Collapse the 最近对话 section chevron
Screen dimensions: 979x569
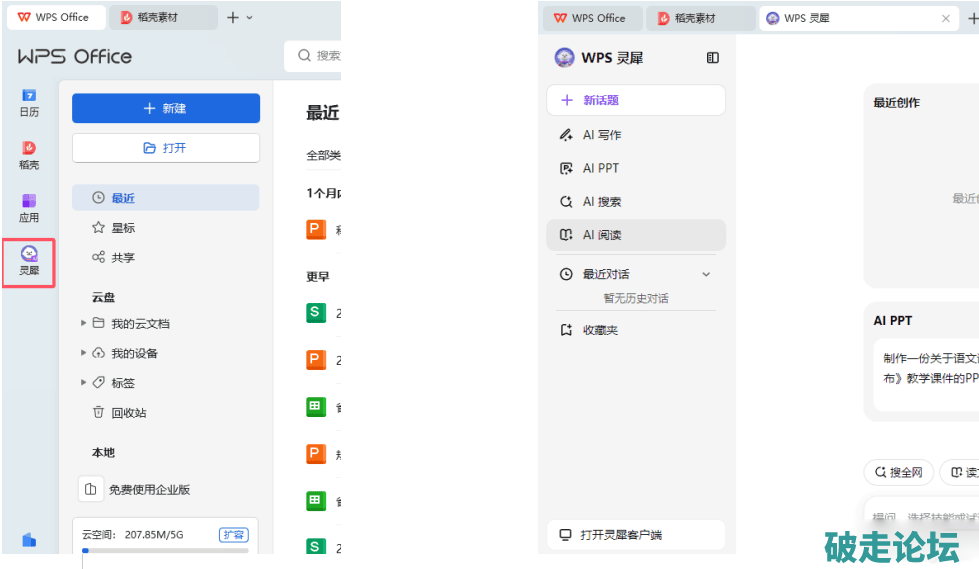pyautogui.click(x=706, y=274)
